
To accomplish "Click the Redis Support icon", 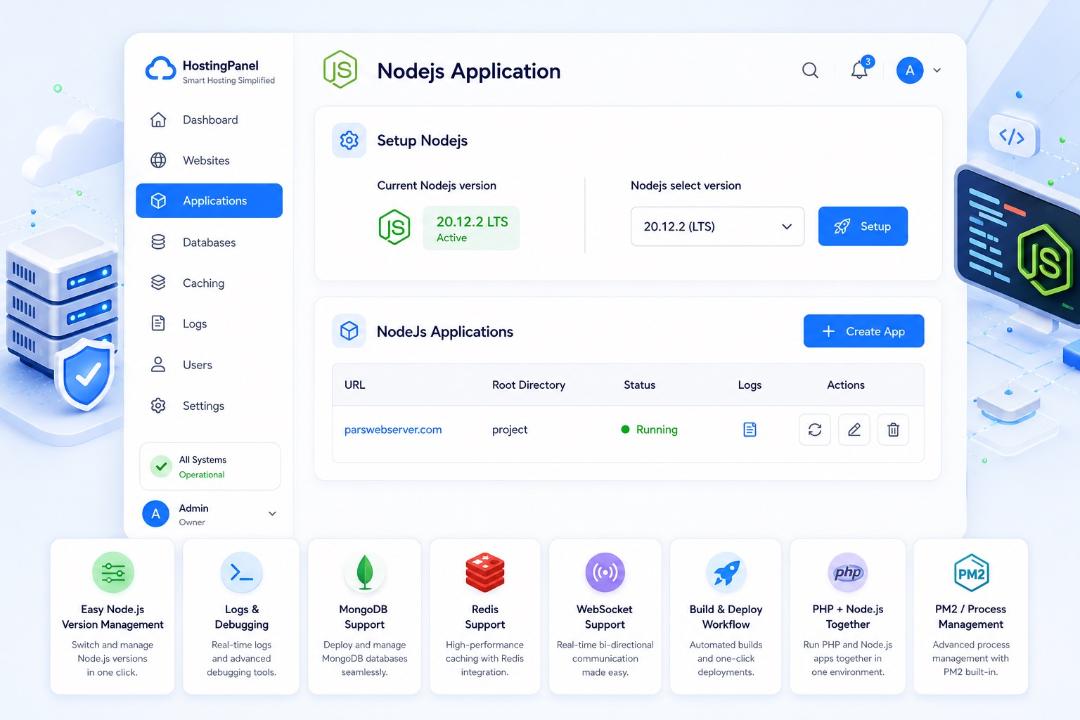I will point(485,573).
